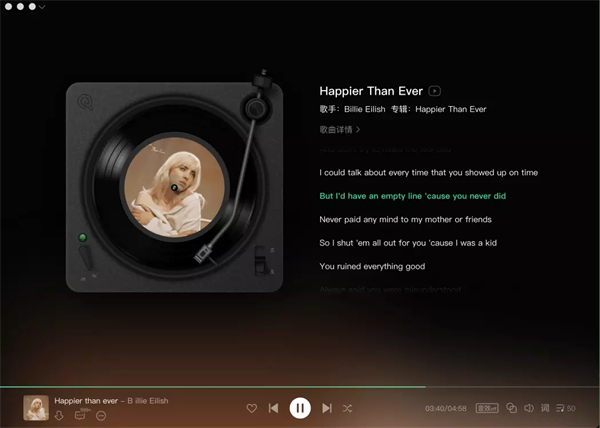Skip to the previous track
Image resolution: width=600 pixels, height=428 pixels.
coord(273,408)
